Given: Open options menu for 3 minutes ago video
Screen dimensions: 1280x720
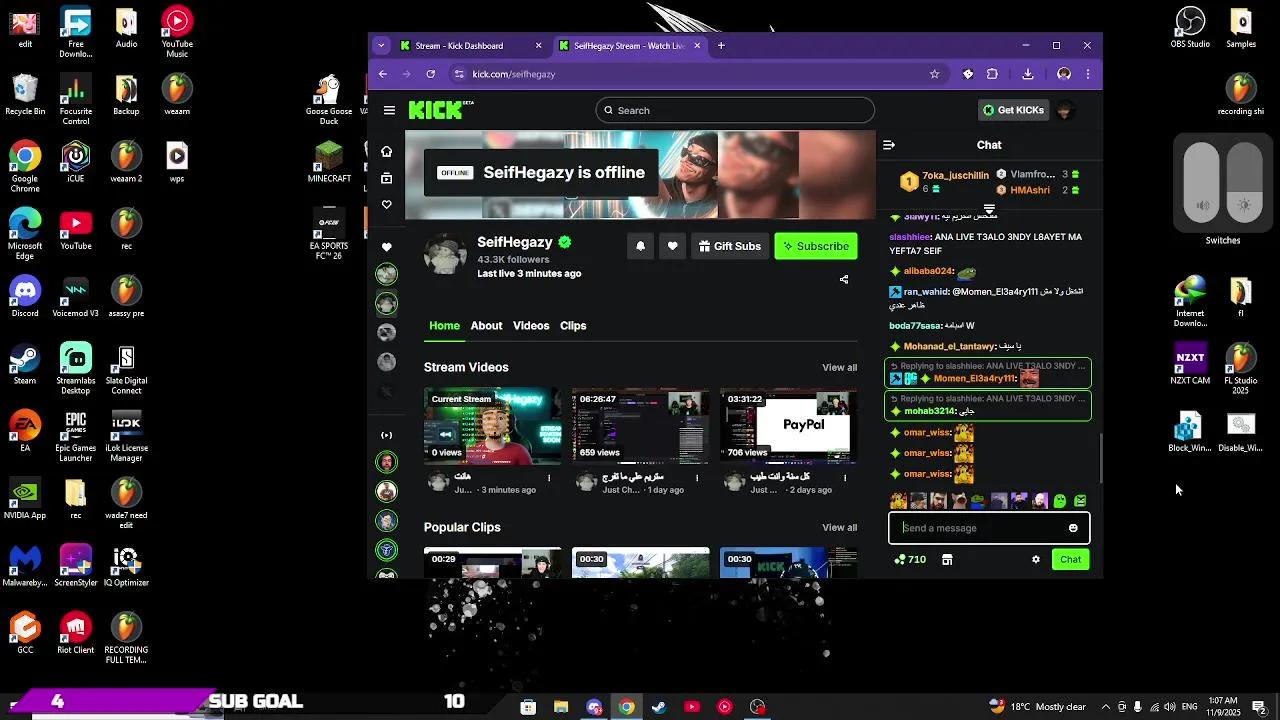Looking at the screenshot, I should coord(549,478).
